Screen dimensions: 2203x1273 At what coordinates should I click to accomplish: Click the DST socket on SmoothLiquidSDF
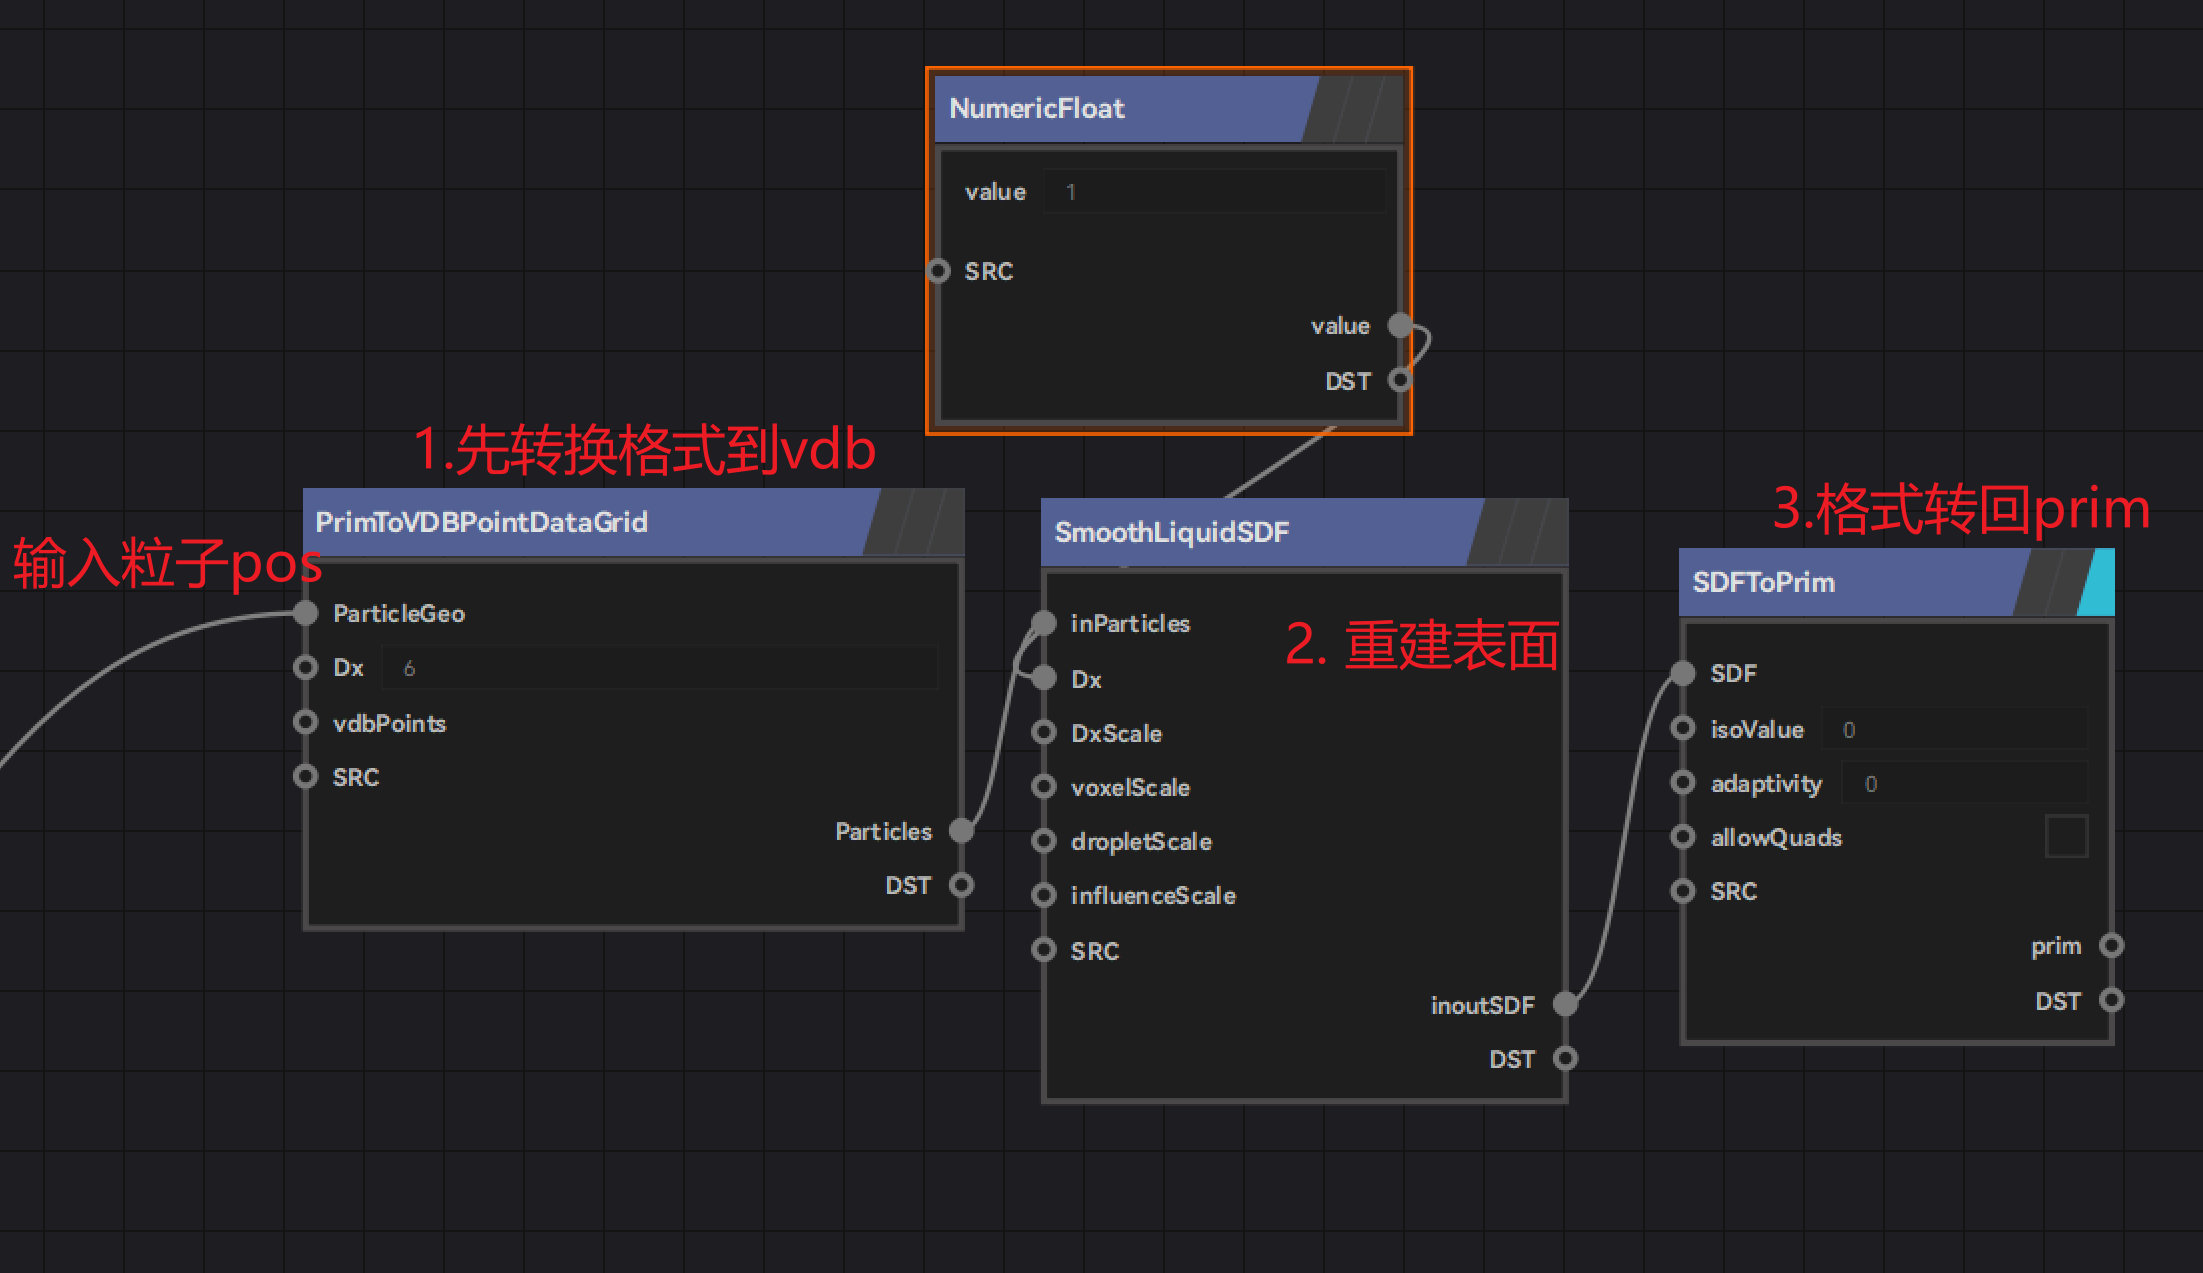pyautogui.click(x=1566, y=1058)
